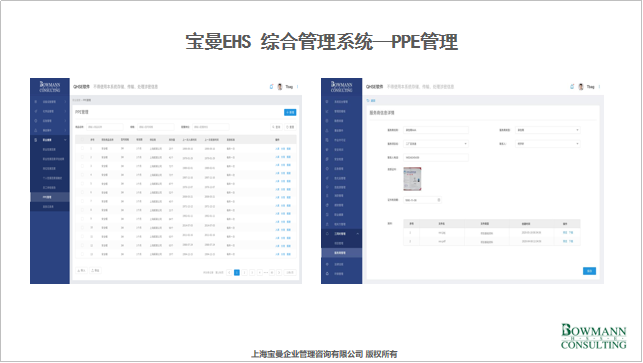Click the magnifier search button above the PPE table
This screenshot has height=363, width=643.
tap(276, 127)
